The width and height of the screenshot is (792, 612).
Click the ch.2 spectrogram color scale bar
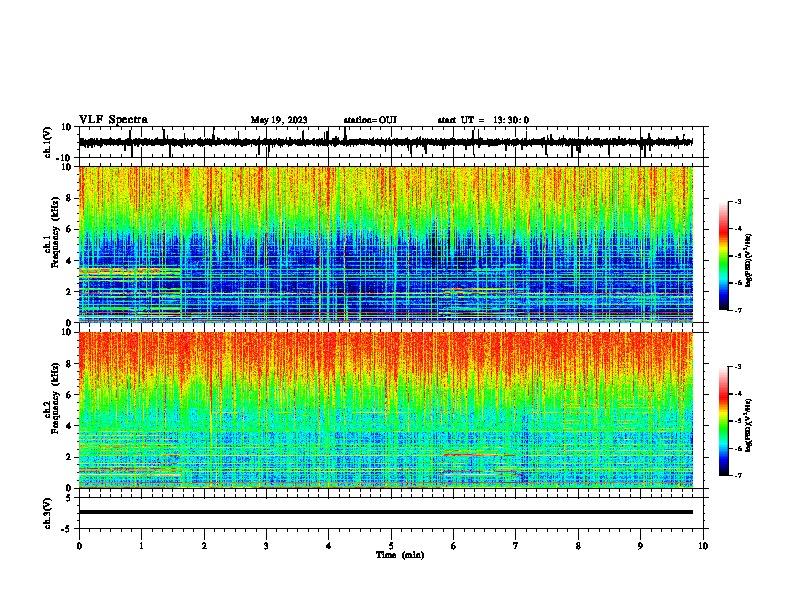[724, 421]
